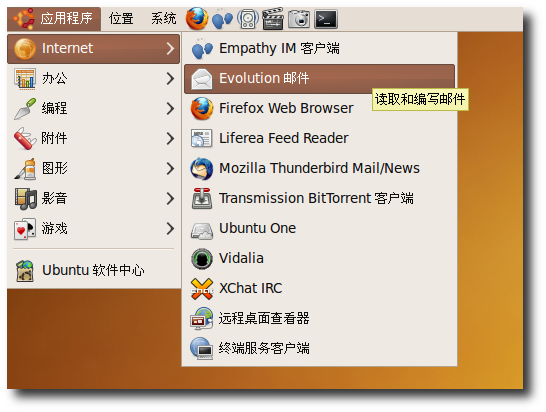Select the 影音 category
546x412 pixels.
pos(93,199)
